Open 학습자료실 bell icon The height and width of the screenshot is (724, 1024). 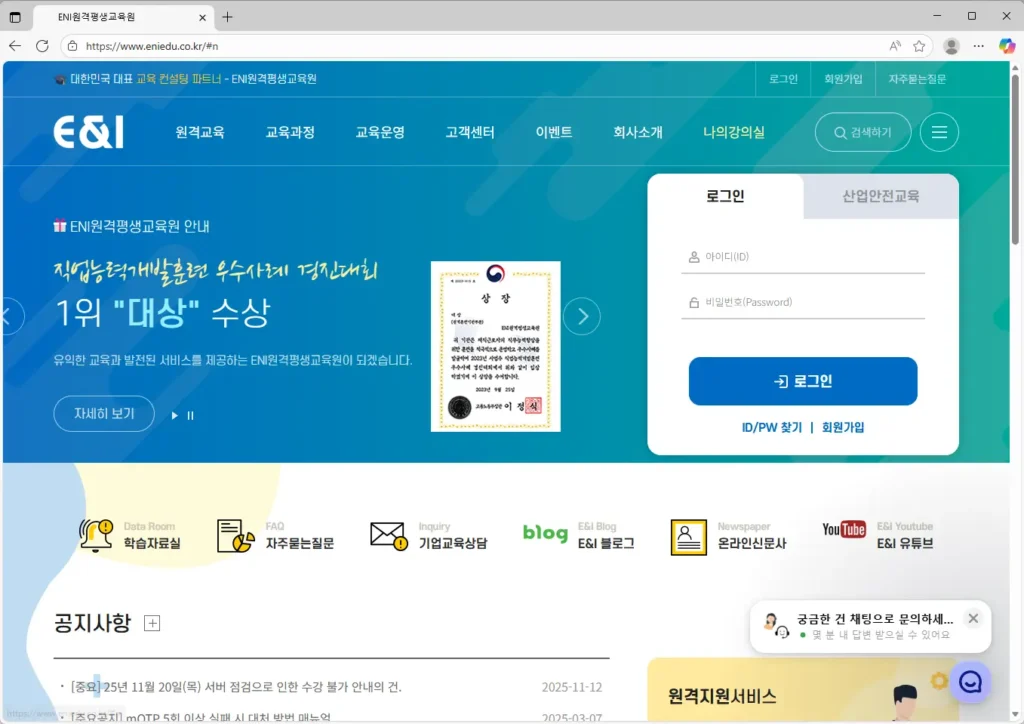pyautogui.click(x=96, y=535)
